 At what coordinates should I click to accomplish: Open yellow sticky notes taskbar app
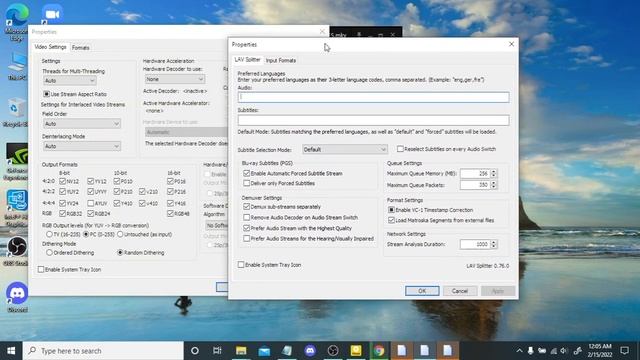(356, 351)
